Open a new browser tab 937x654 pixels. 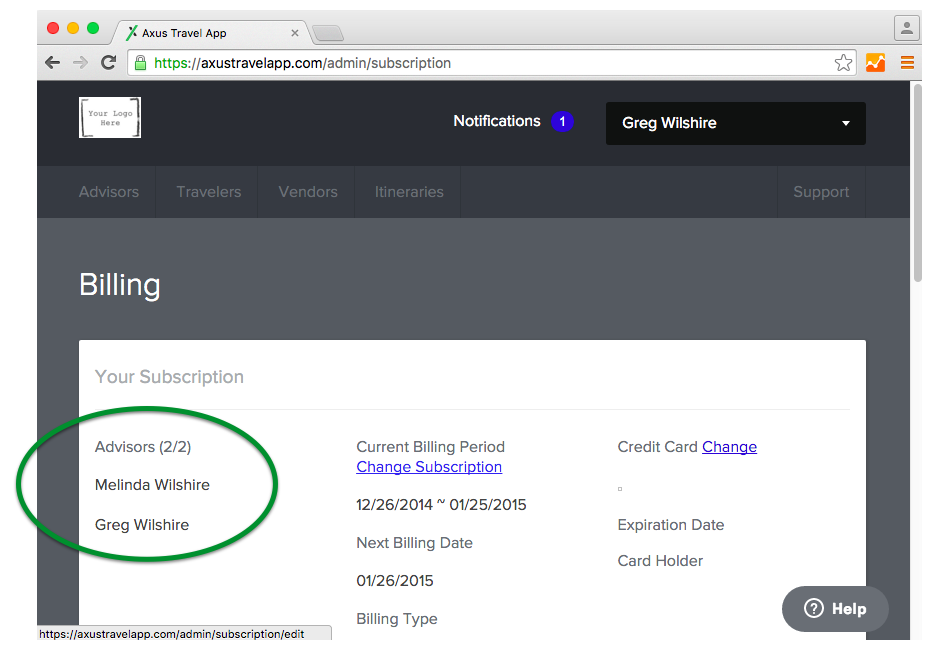coord(327,33)
